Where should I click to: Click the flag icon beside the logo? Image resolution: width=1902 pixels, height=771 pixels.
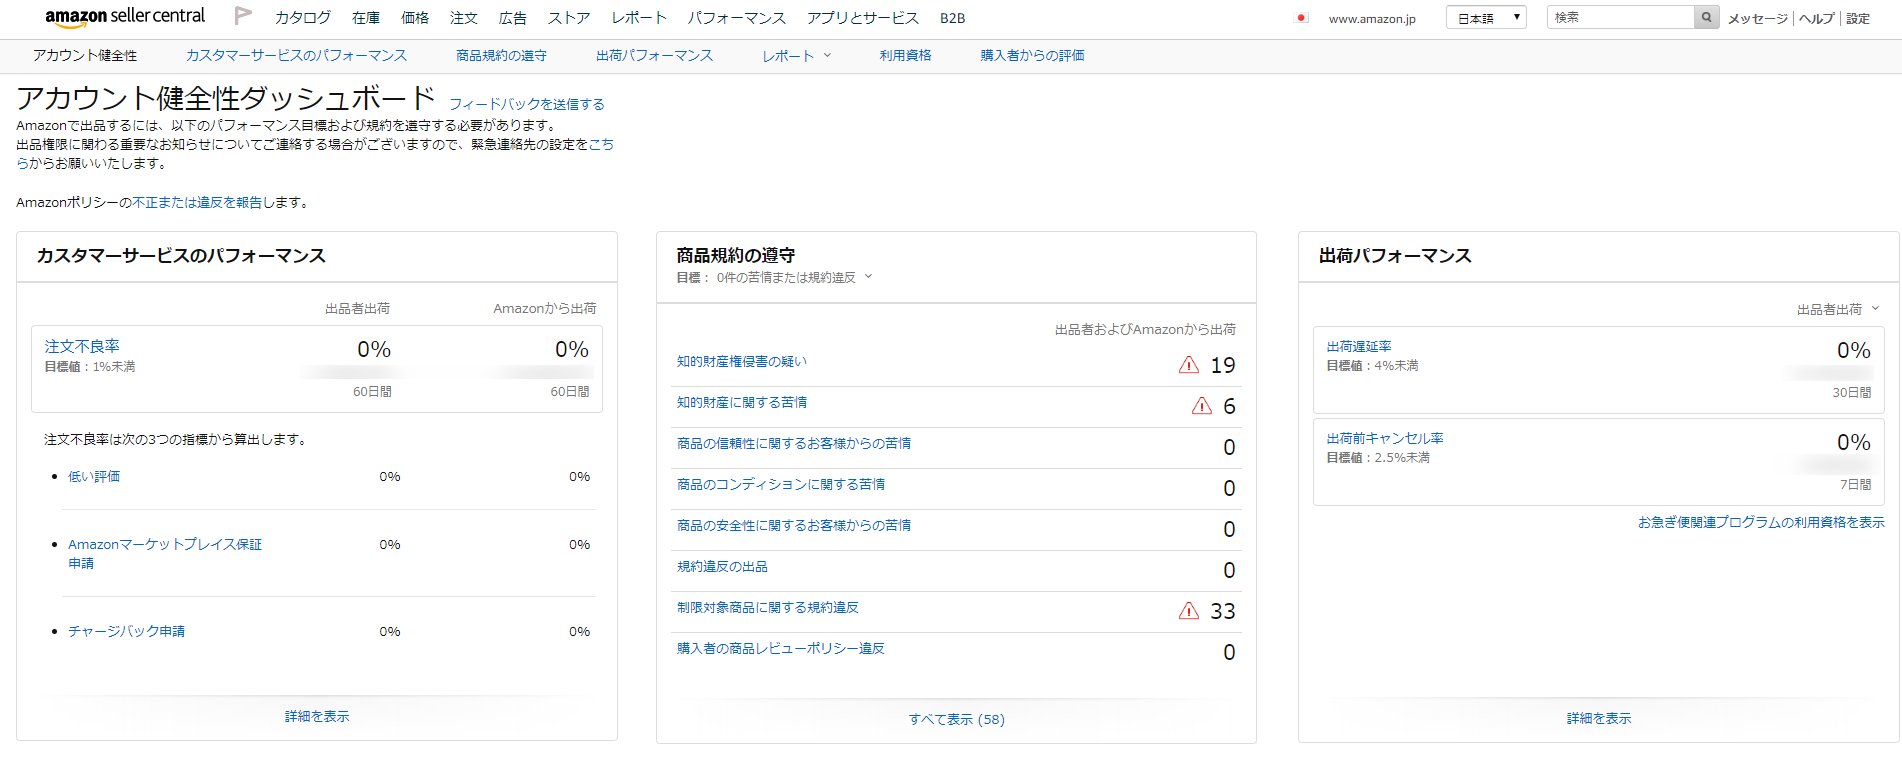[243, 16]
